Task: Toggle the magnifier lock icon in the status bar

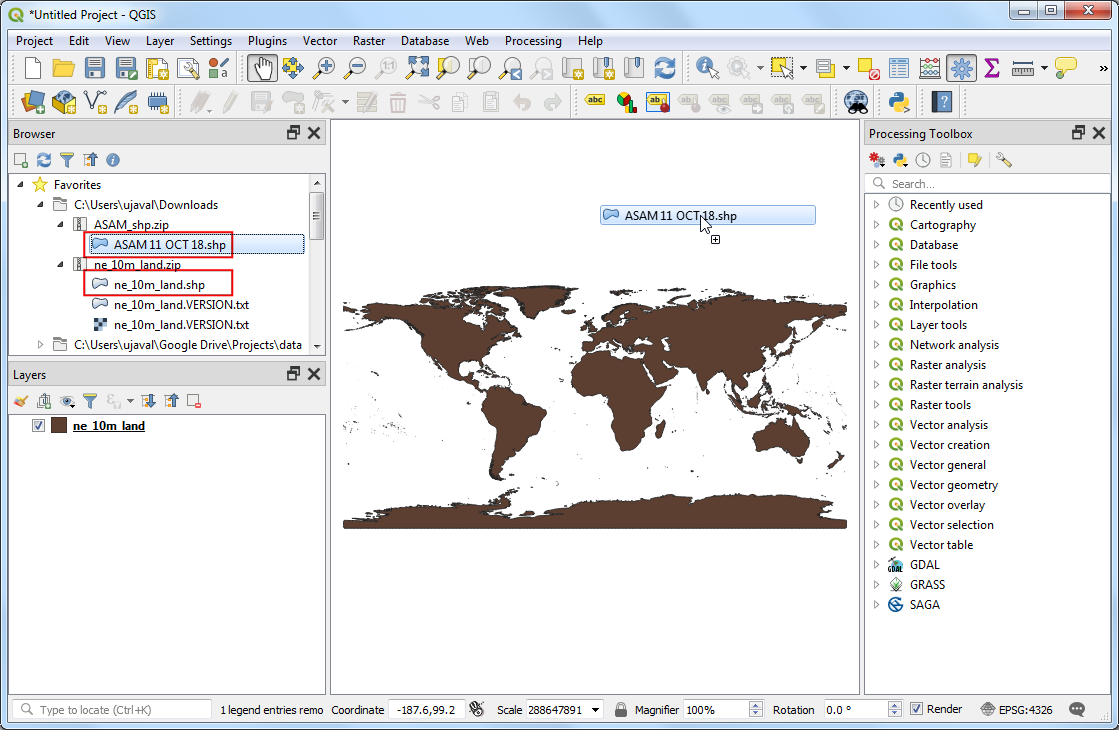Action: coord(621,709)
